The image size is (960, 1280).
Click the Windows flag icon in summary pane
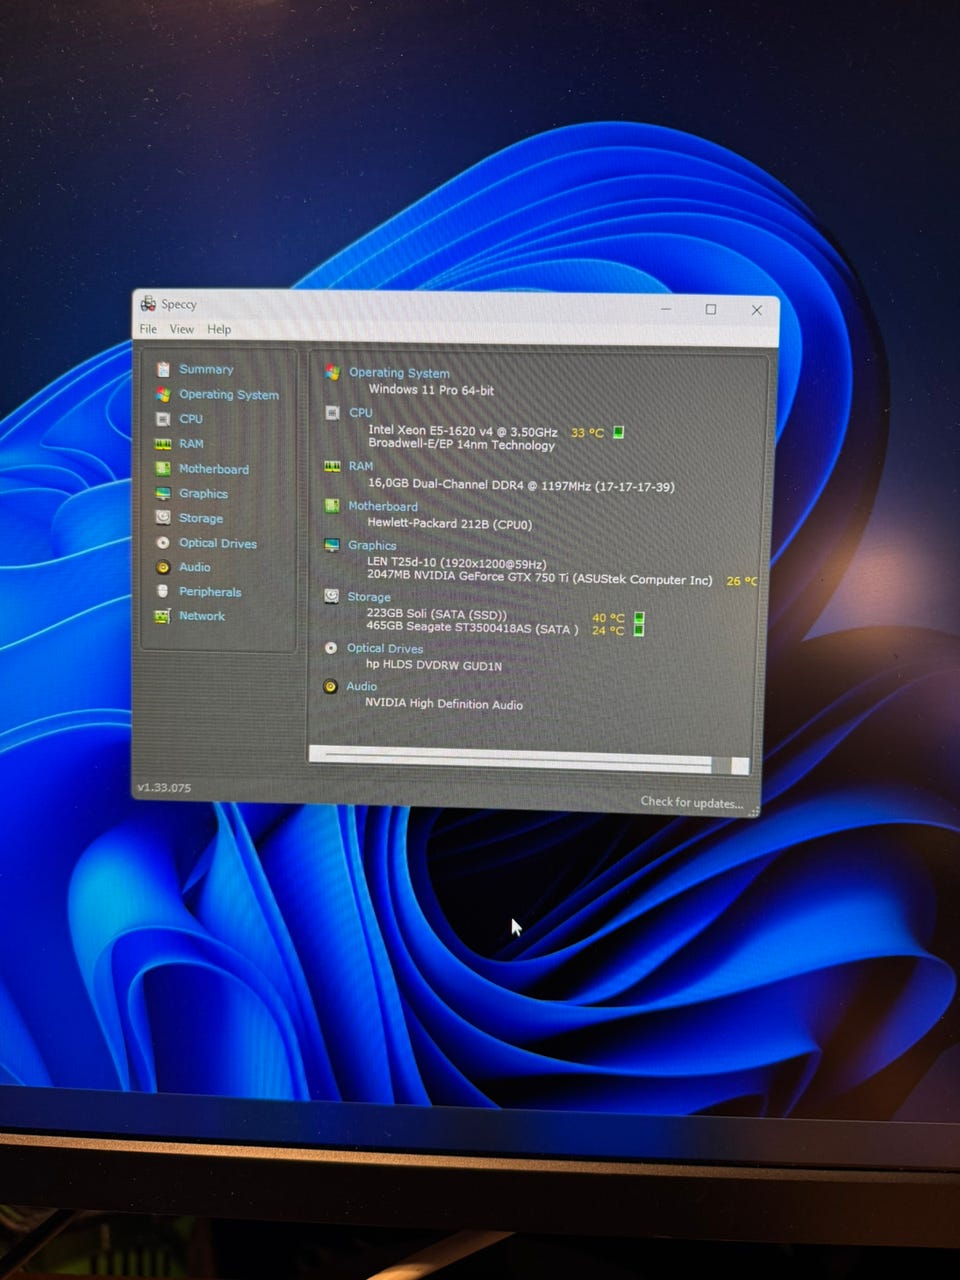pos(333,372)
